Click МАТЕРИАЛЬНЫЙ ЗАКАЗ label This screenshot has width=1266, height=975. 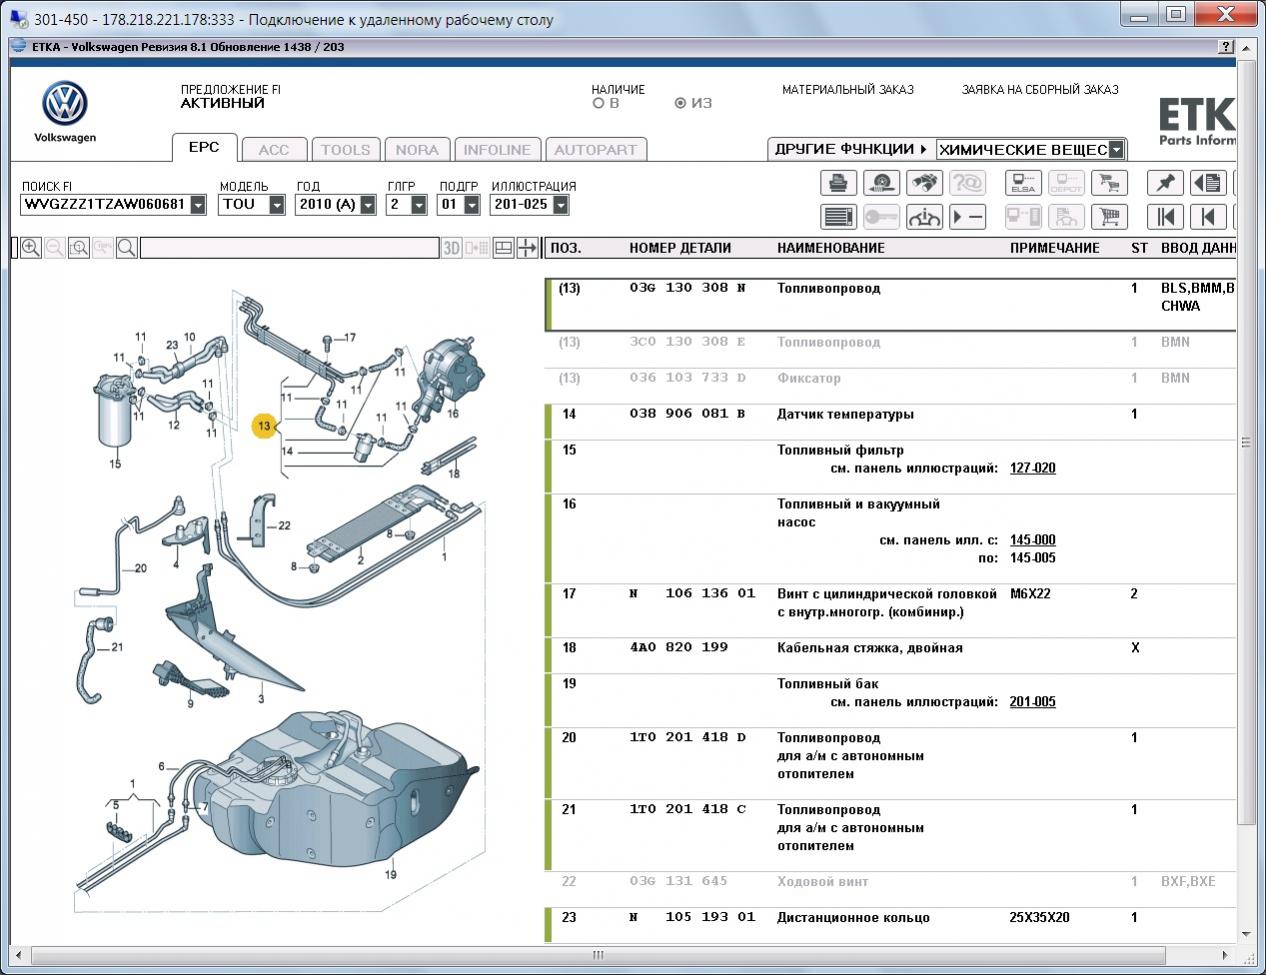tap(848, 90)
